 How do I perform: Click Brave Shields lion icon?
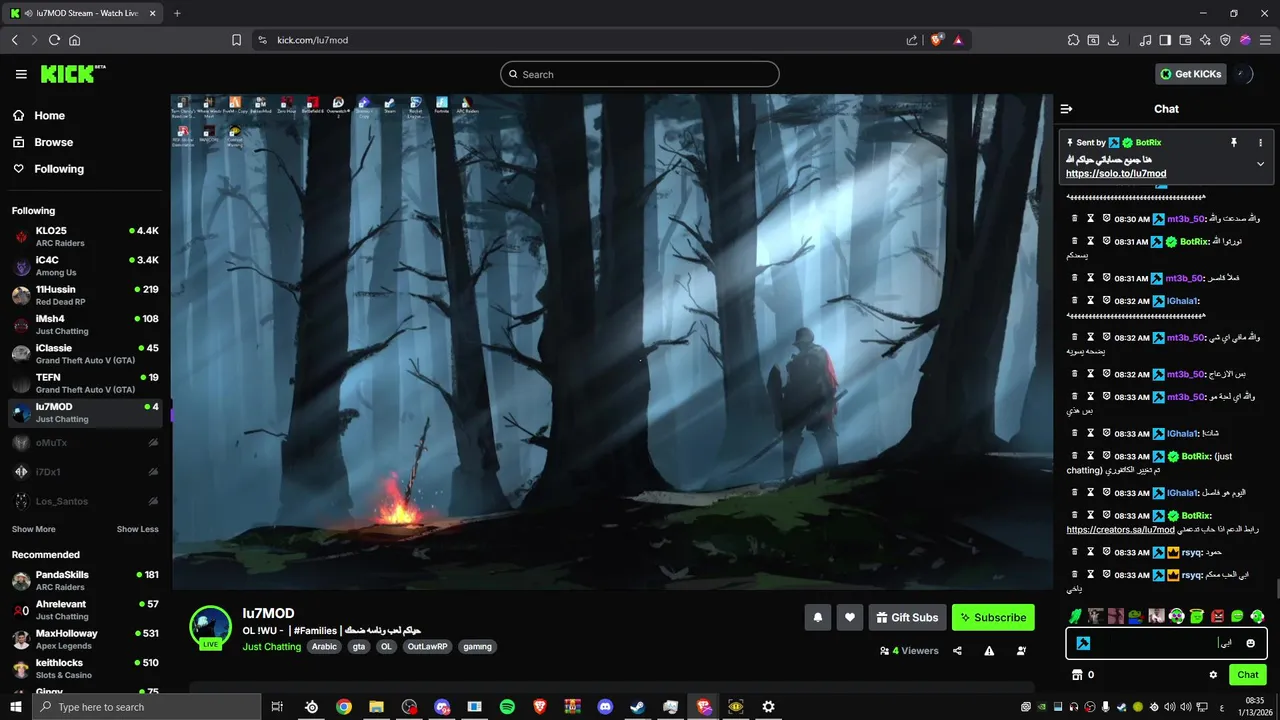(937, 40)
